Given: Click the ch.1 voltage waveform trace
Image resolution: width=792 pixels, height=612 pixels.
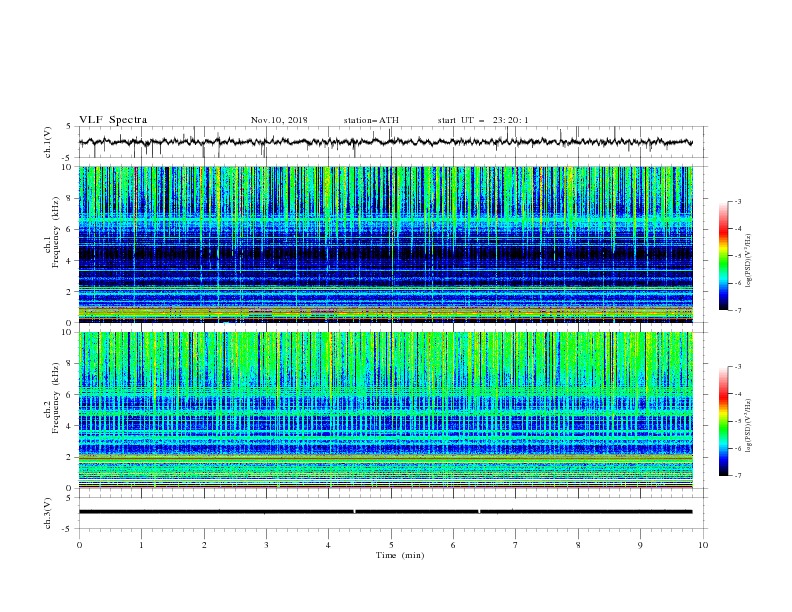Looking at the screenshot, I should 385,142.
